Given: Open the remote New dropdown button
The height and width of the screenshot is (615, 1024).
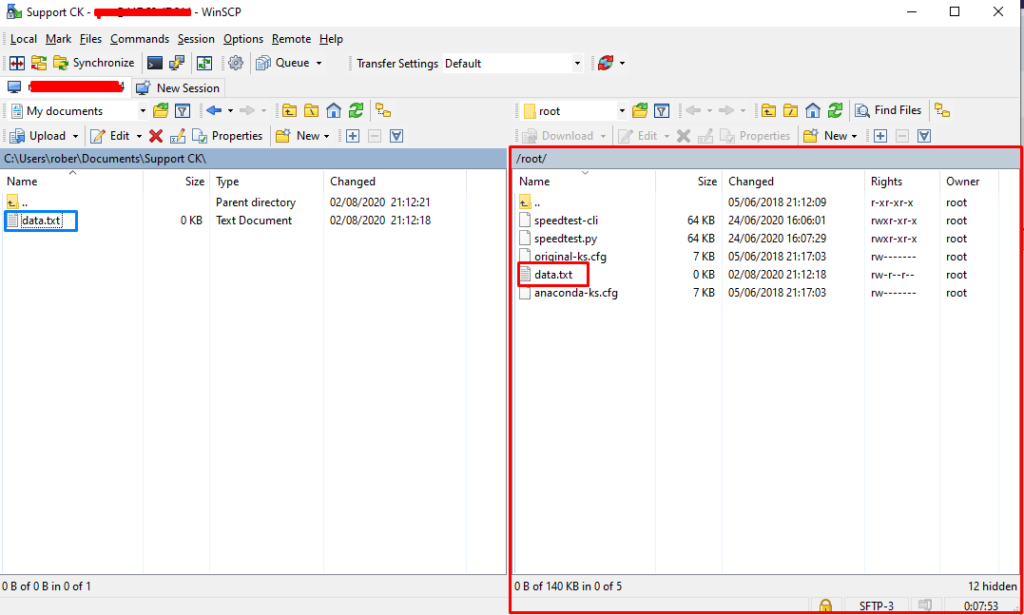Looking at the screenshot, I should [831, 136].
